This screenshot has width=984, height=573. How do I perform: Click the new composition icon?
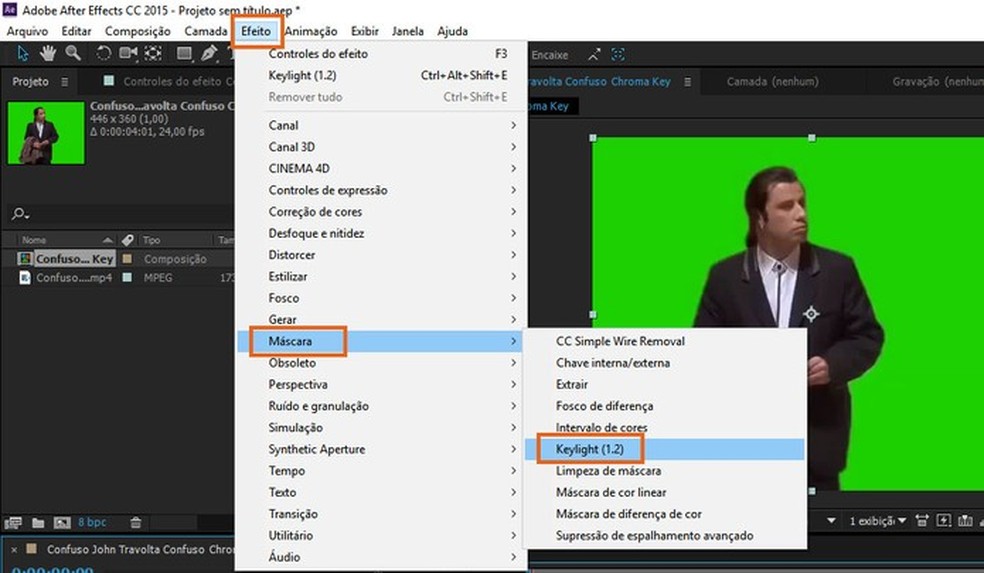tap(60, 522)
